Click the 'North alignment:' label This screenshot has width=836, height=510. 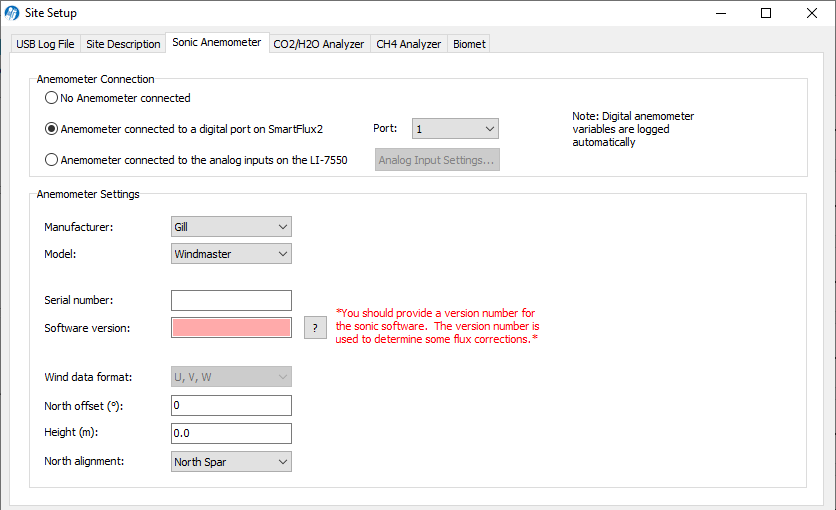click(84, 461)
